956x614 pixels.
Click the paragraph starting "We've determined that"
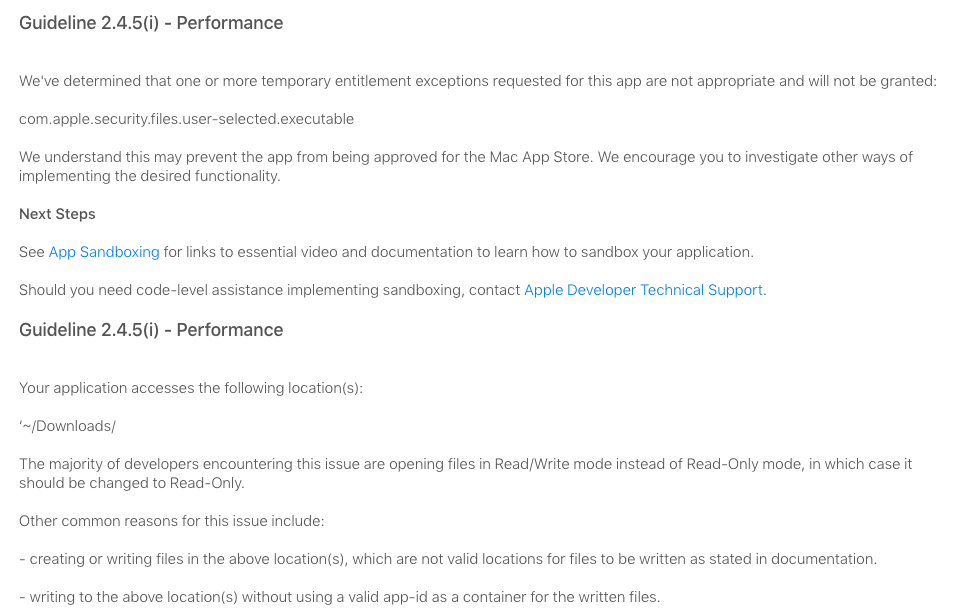(x=477, y=81)
